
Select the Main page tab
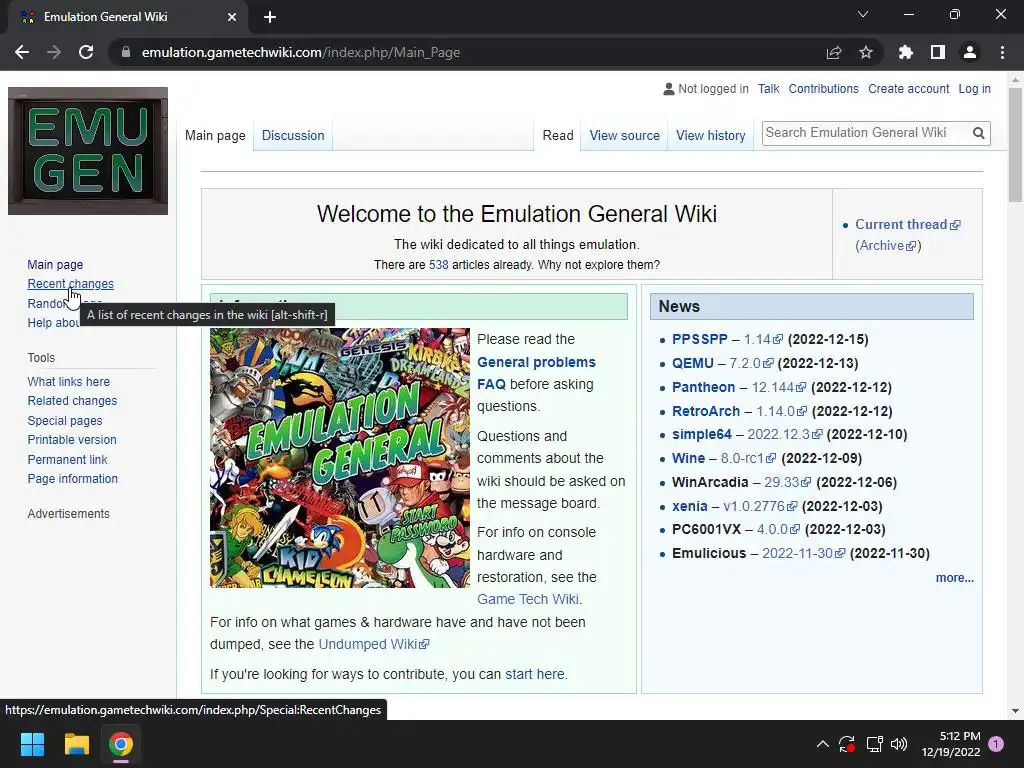point(215,136)
